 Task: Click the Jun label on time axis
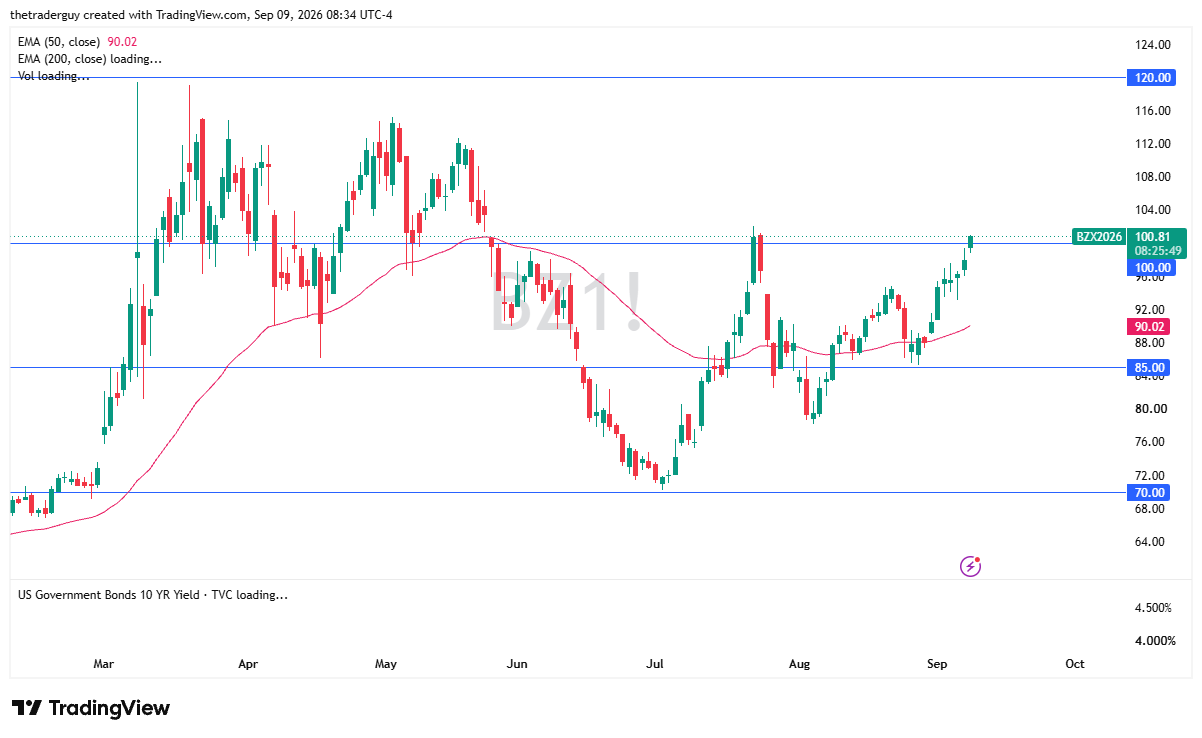point(517,664)
